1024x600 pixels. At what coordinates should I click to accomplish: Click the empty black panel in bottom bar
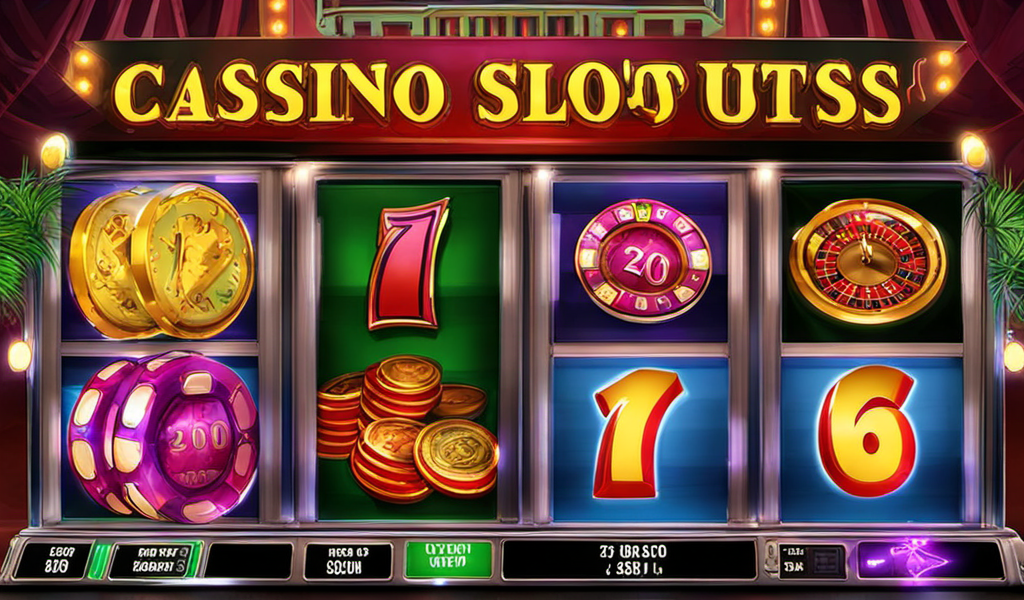pos(249,561)
